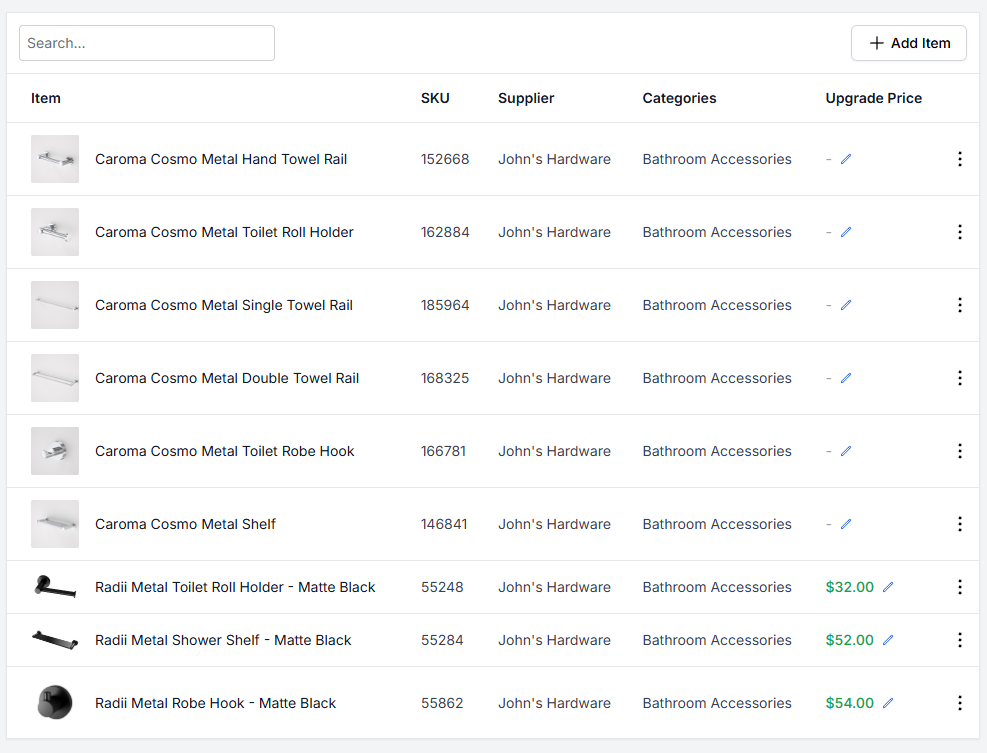
Task: Edit upgrade price for Caroma Single Towel Rail
Action: [846, 305]
